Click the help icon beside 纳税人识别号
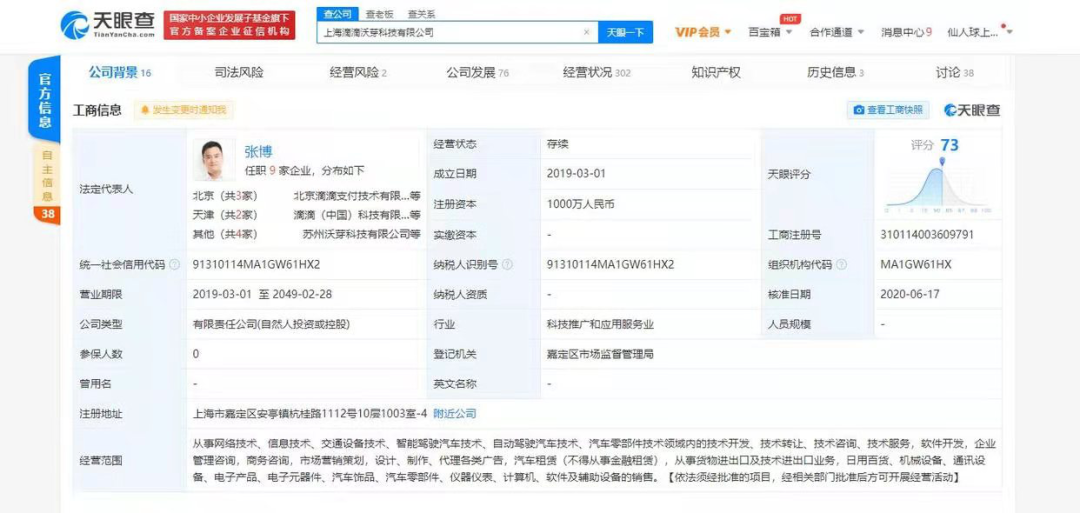The image size is (1080, 513). [x=508, y=264]
